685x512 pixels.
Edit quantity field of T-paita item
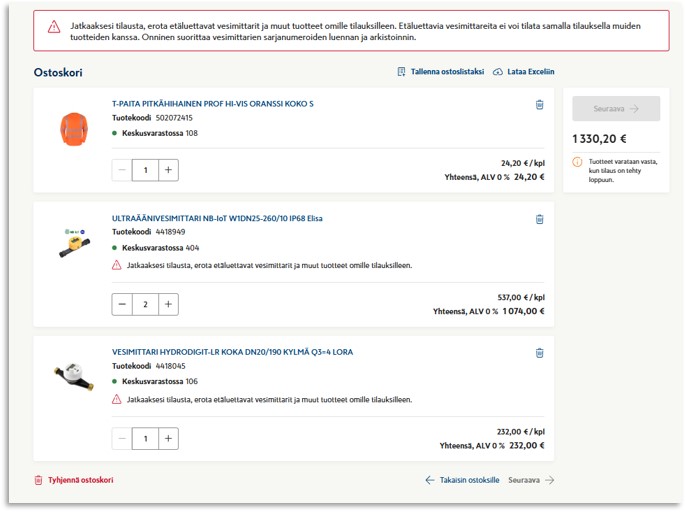point(145,170)
